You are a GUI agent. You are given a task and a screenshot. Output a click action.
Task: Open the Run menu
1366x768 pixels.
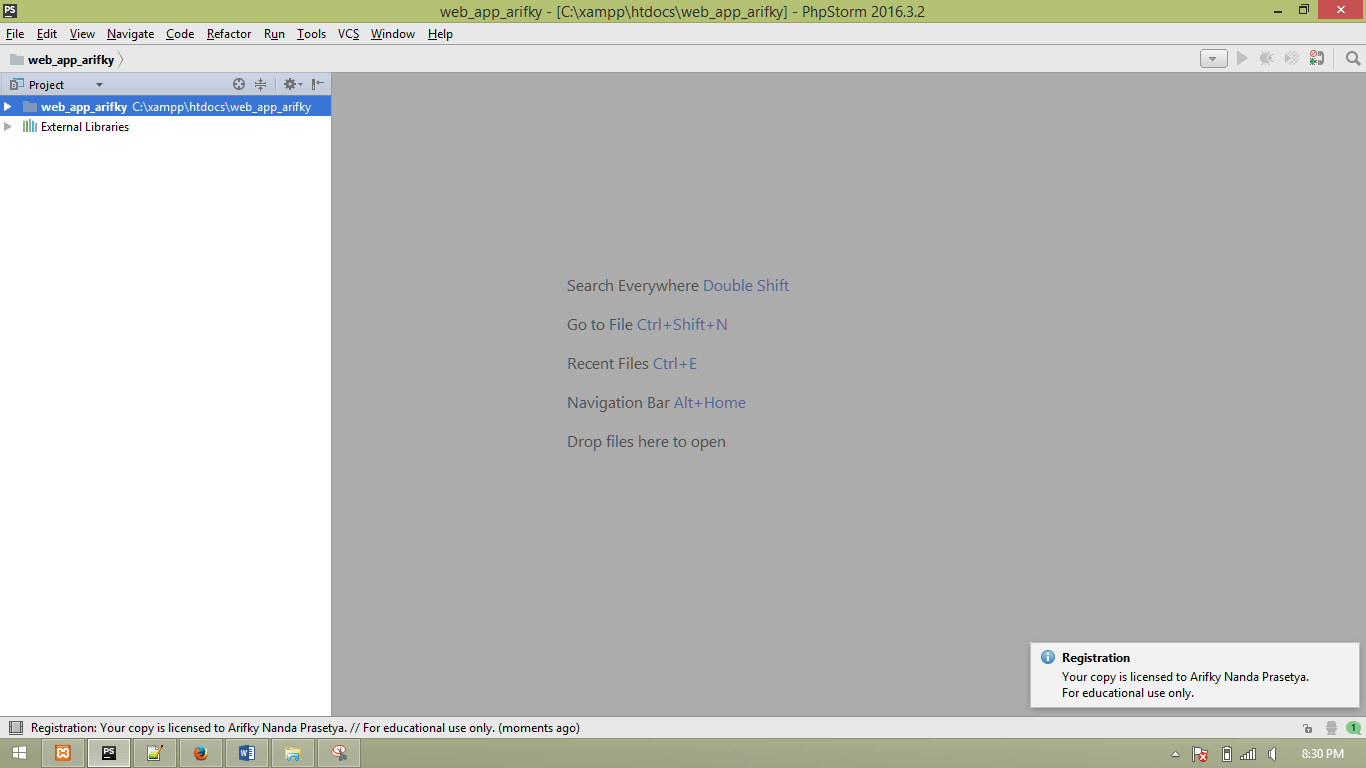tap(275, 34)
